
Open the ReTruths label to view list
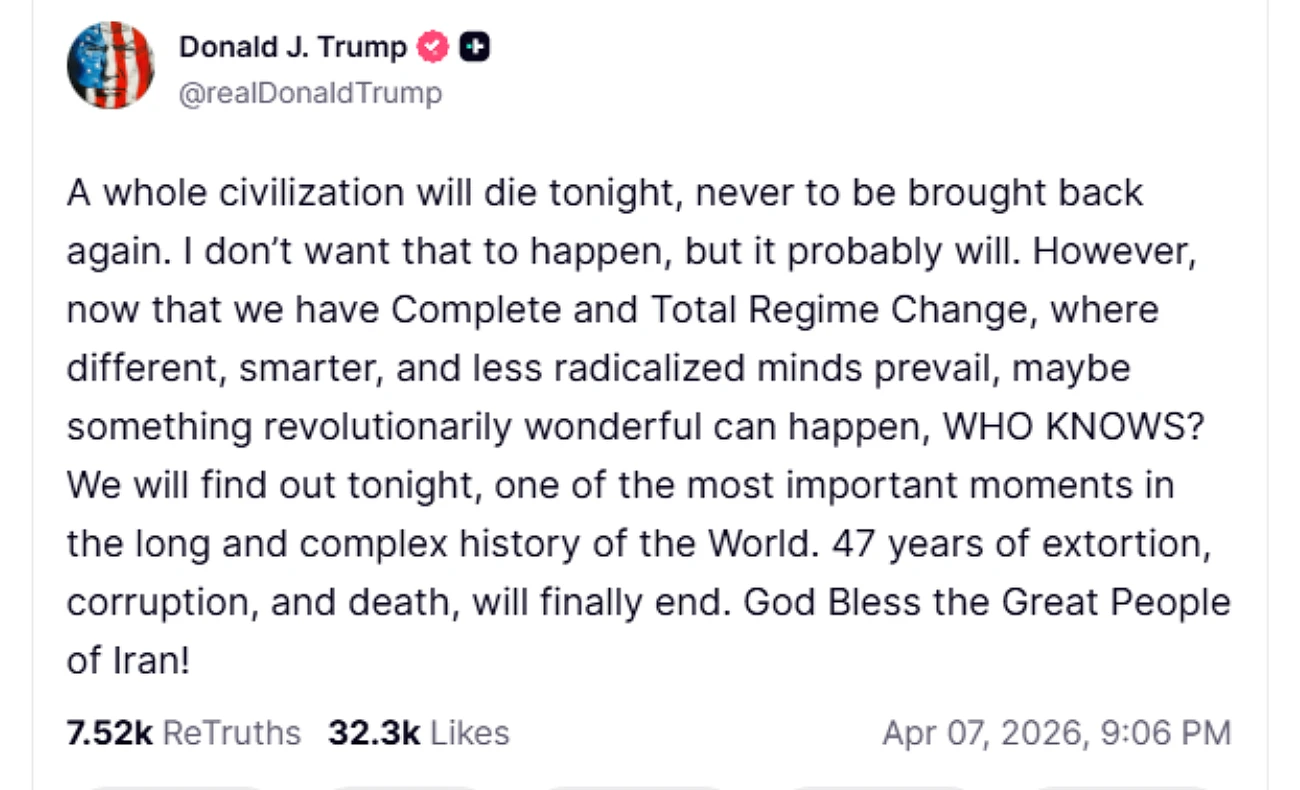[x=231, y=732]
